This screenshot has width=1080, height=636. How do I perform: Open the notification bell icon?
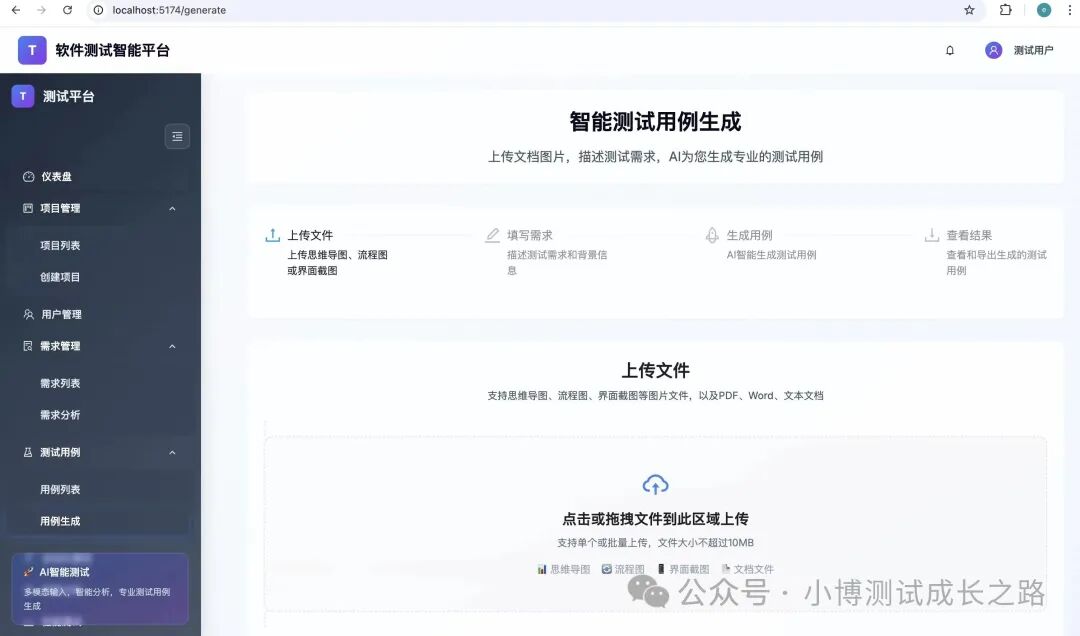[950, 49]
